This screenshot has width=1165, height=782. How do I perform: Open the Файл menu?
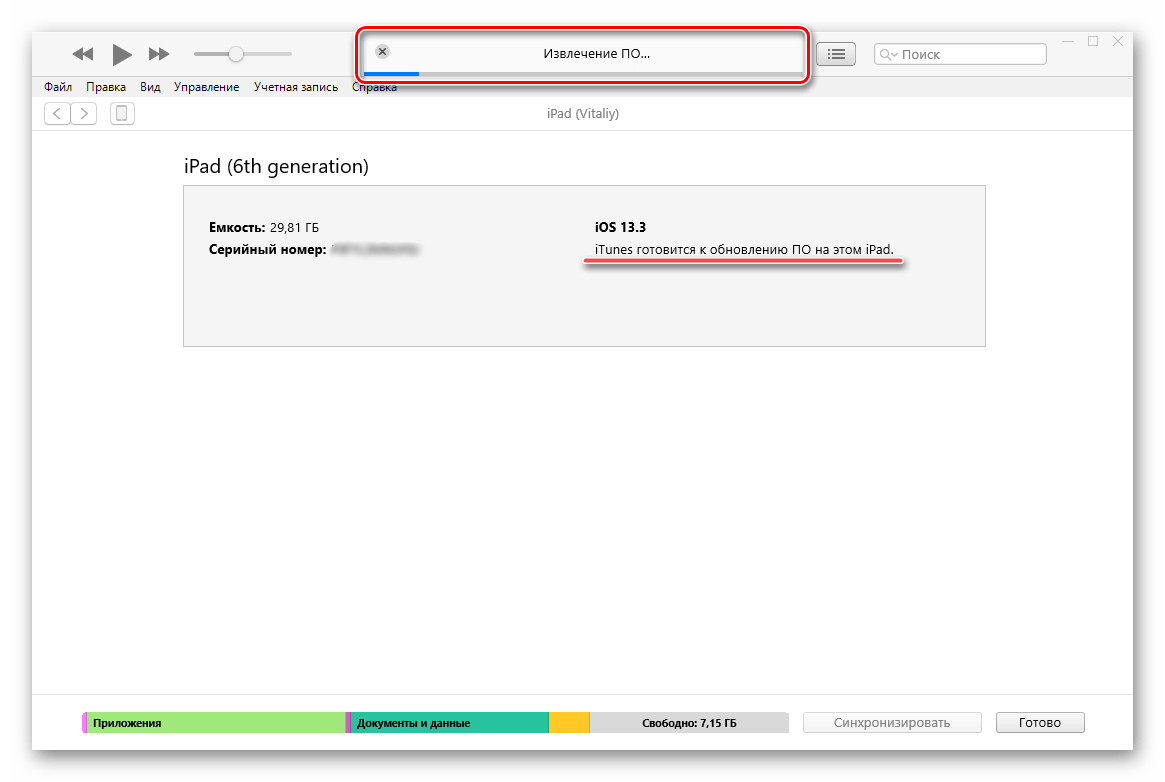(58, 87)
